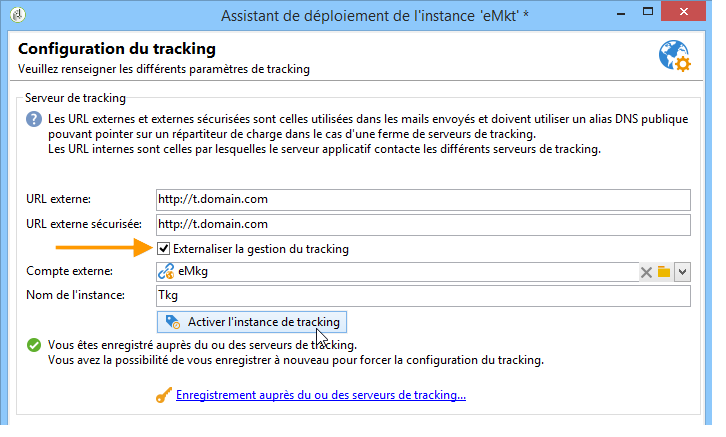The height and width of the screenshot is (437, 726).
Task: Click into the Nom de l'instance field
Action: (423, 296)
